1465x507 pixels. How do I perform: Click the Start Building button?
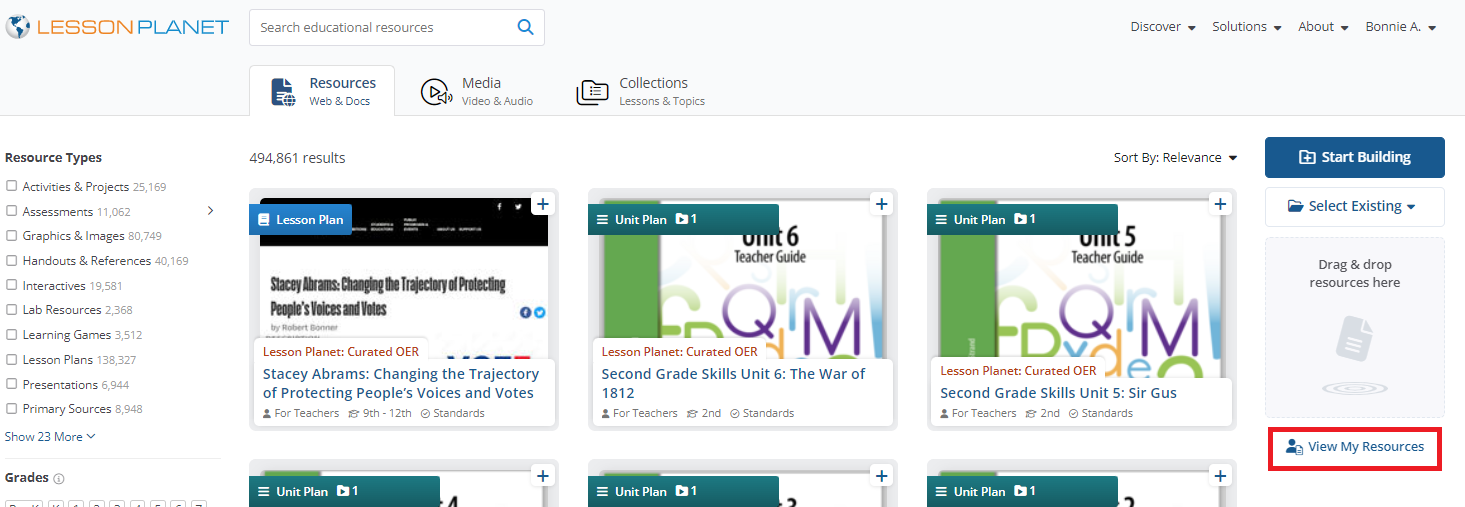[x=1354, y=157]
